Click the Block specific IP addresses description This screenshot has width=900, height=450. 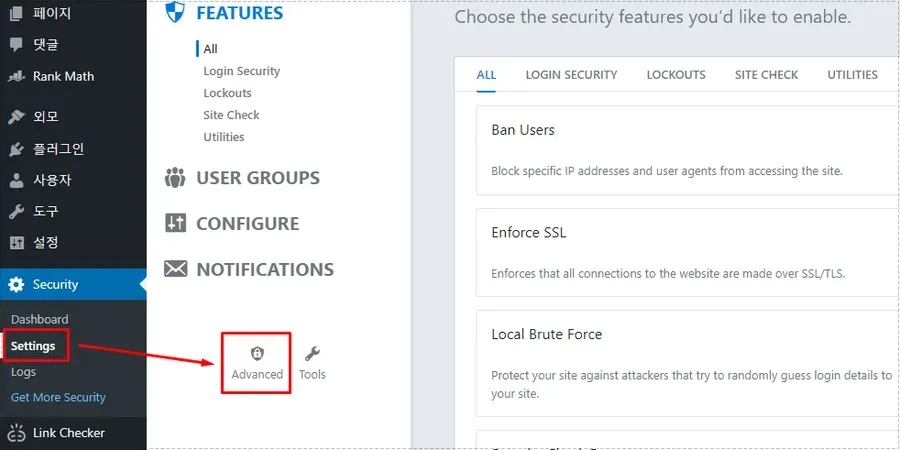tap(667, 171)
